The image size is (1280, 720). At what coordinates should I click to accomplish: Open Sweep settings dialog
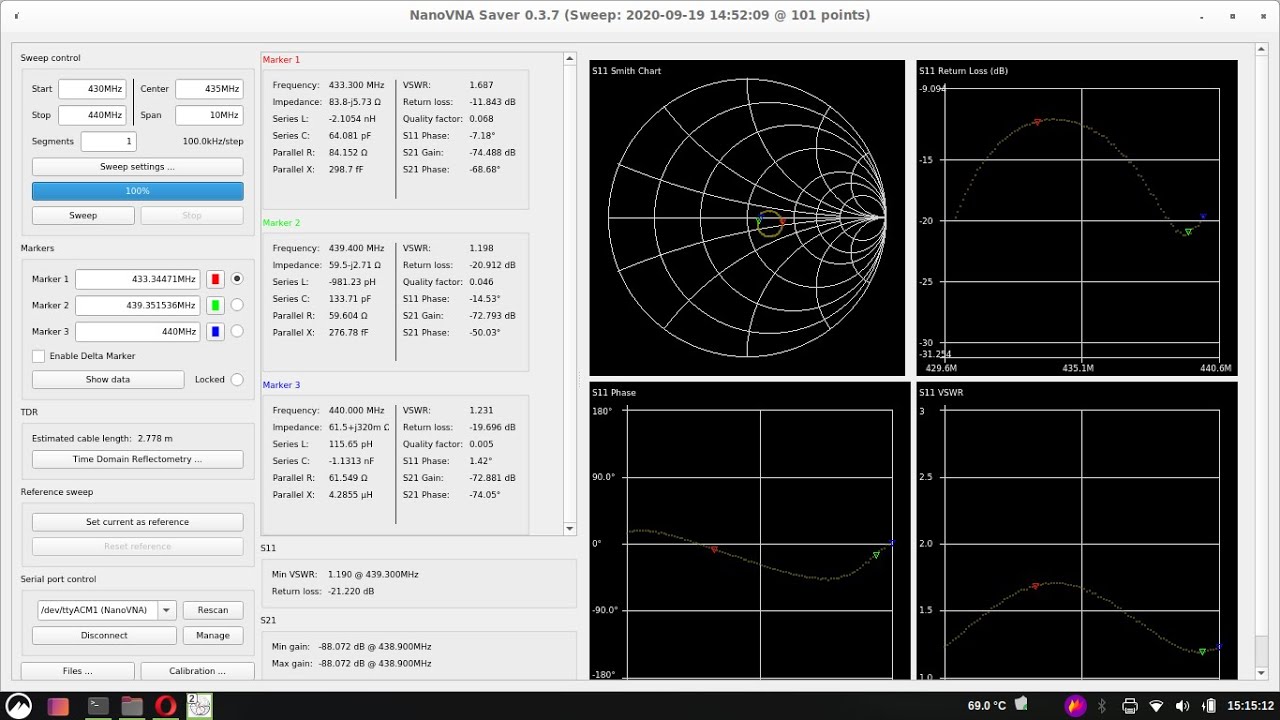[138, 166]
